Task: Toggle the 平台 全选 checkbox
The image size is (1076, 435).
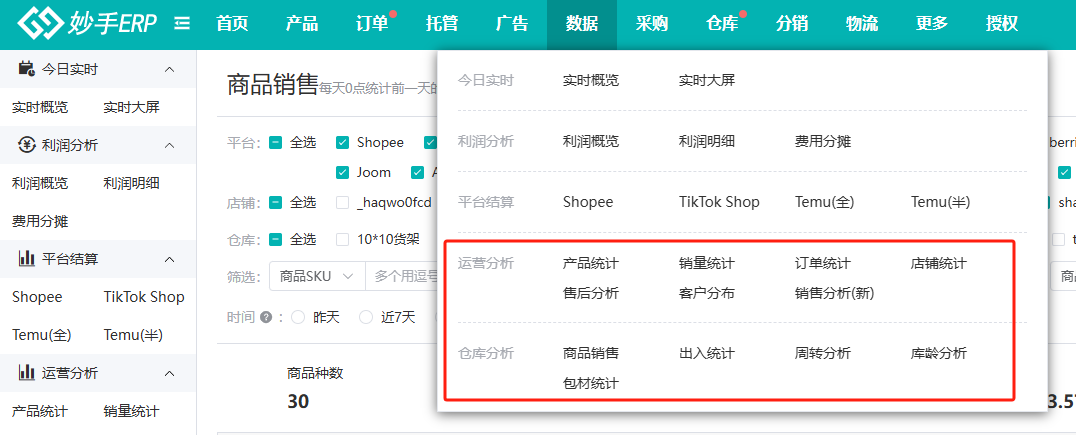Action: click(x=276, y=143)
